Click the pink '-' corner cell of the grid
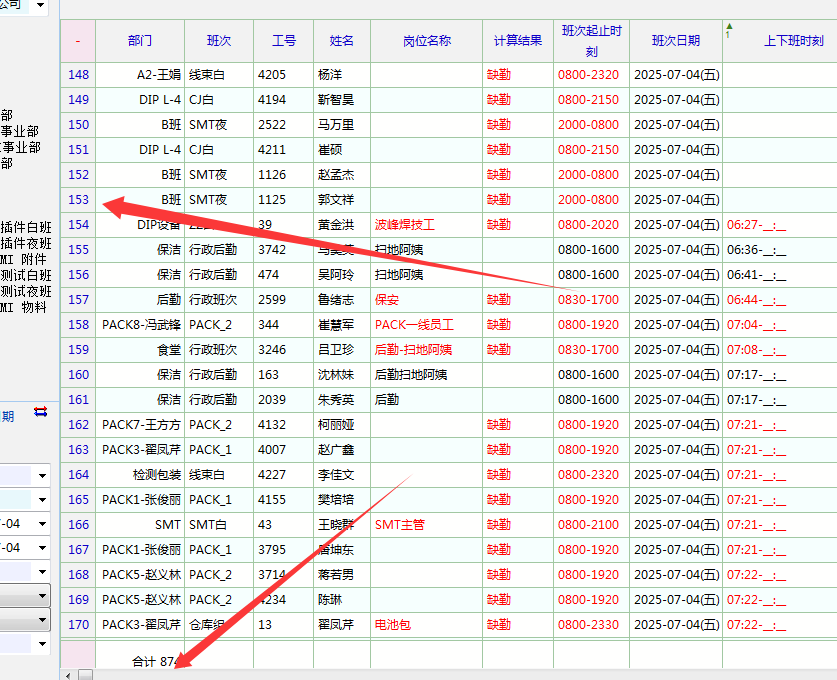Screen dimensions: 837x680 (x=78, y=41)
